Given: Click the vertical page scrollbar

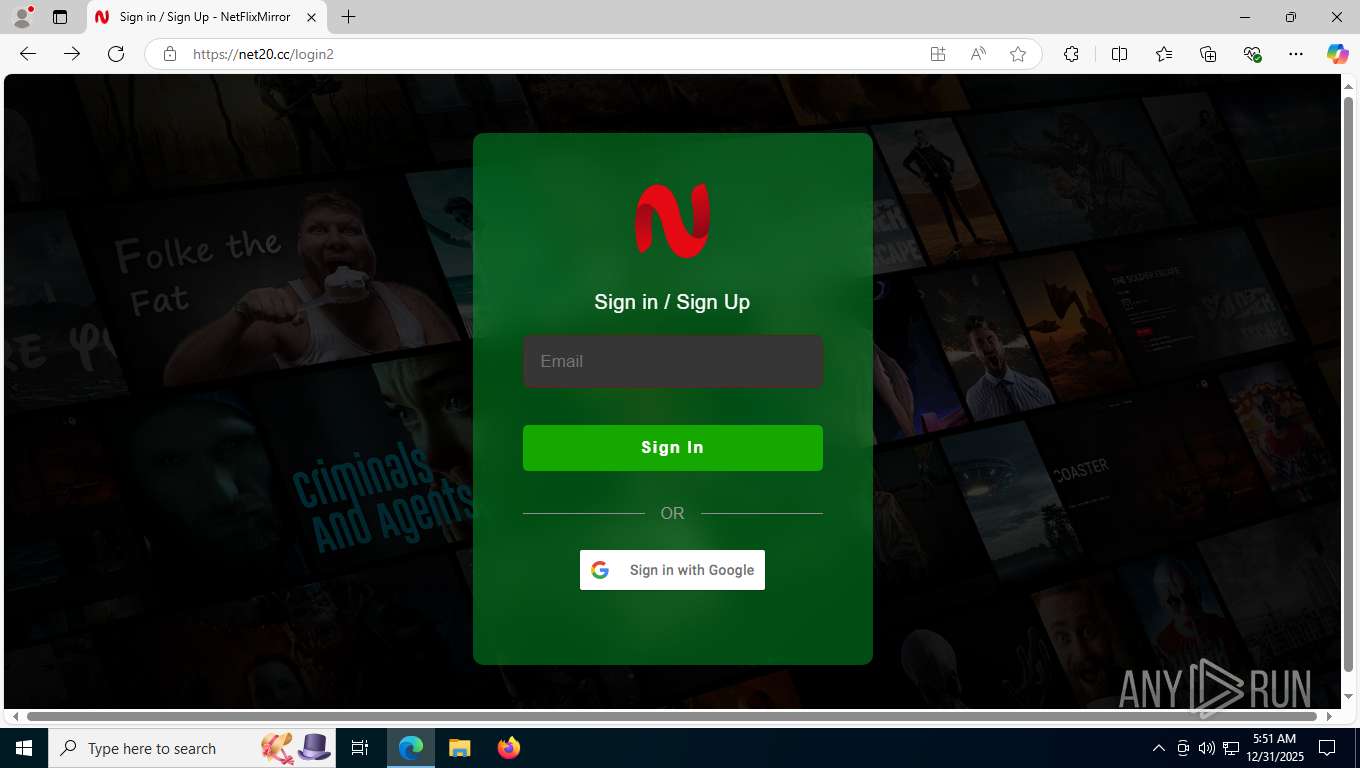Looking at the screenshot, I should [x=1348, y=384].
